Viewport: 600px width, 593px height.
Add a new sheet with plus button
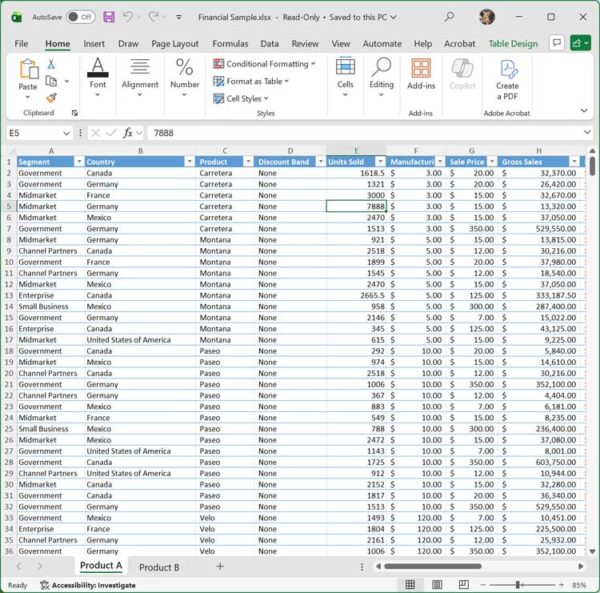(x=220, y=566)
